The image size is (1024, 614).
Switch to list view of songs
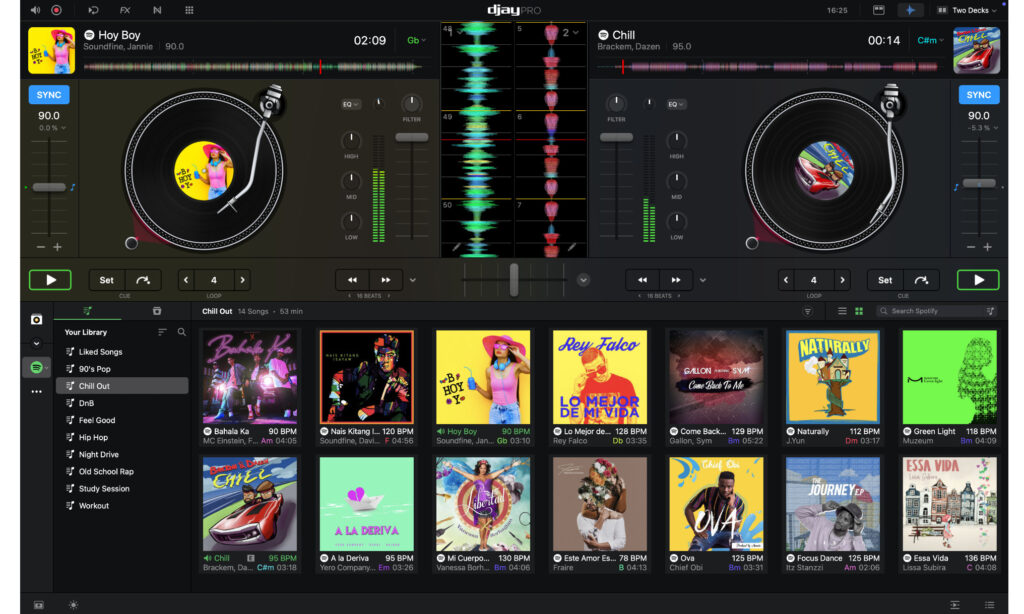tap(842, 312)
